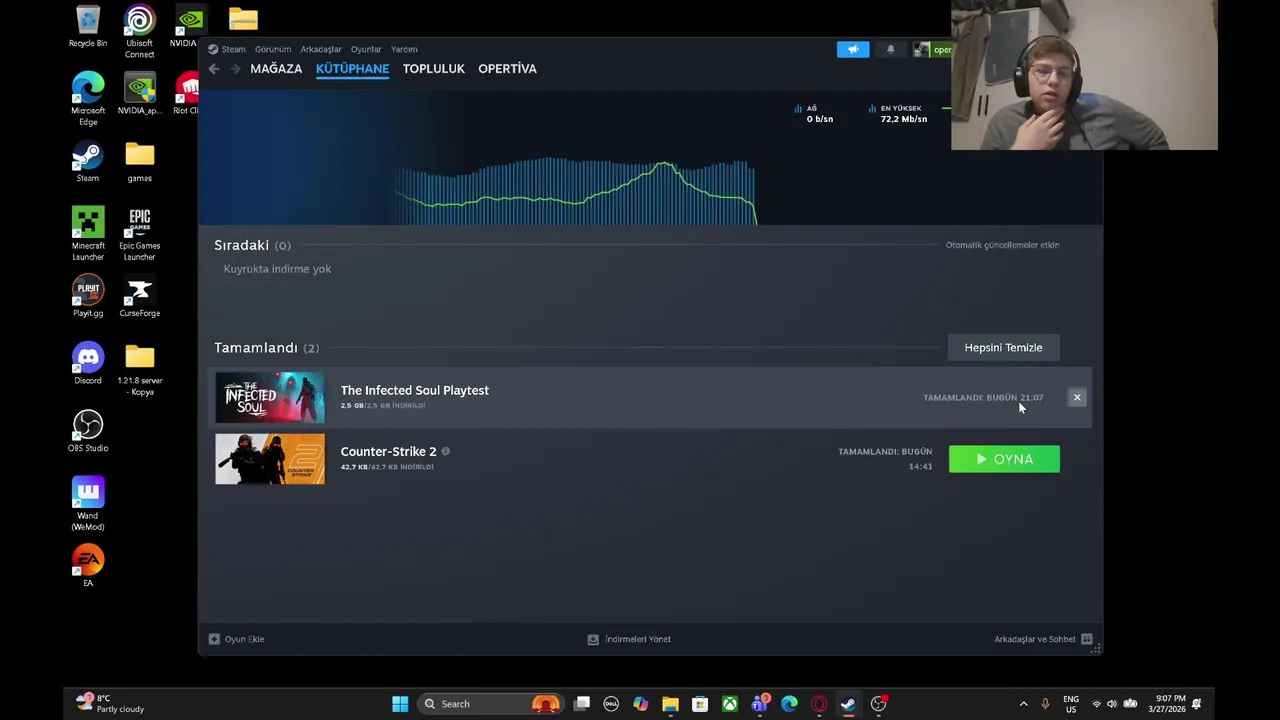Open the Epic Games Launcher desktop icon
Viewport: 1280px width, 720px height.
140,234
